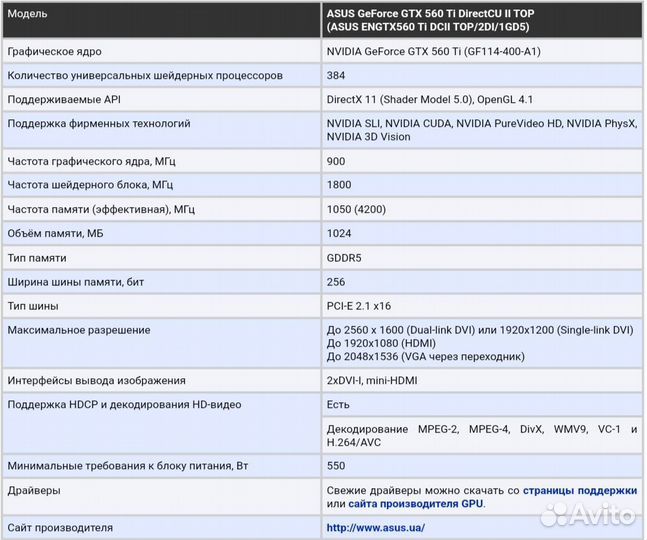This screenshot has height=540, width=647.
Task: Click the Тип шины label
Action: pos(33,306)
